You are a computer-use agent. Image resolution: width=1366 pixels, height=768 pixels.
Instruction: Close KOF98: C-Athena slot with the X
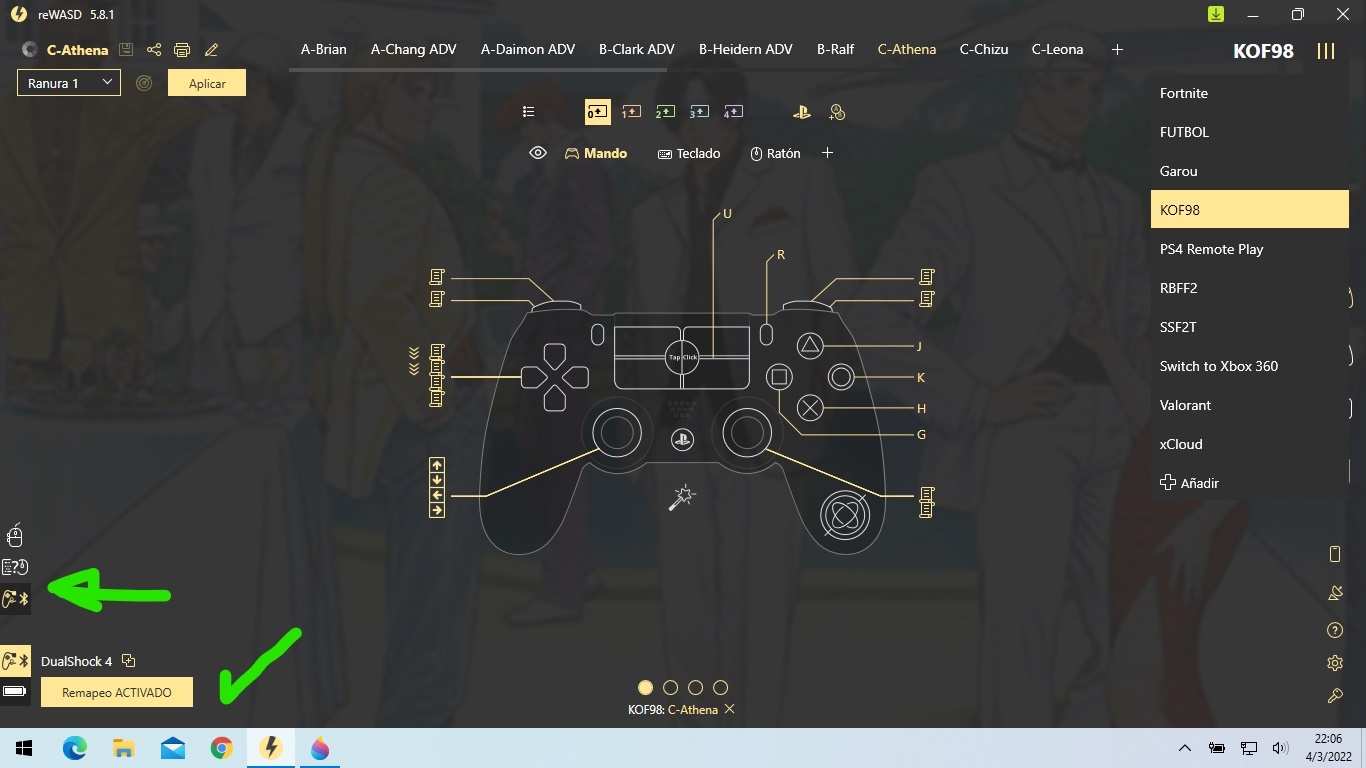tap(730, 709)
